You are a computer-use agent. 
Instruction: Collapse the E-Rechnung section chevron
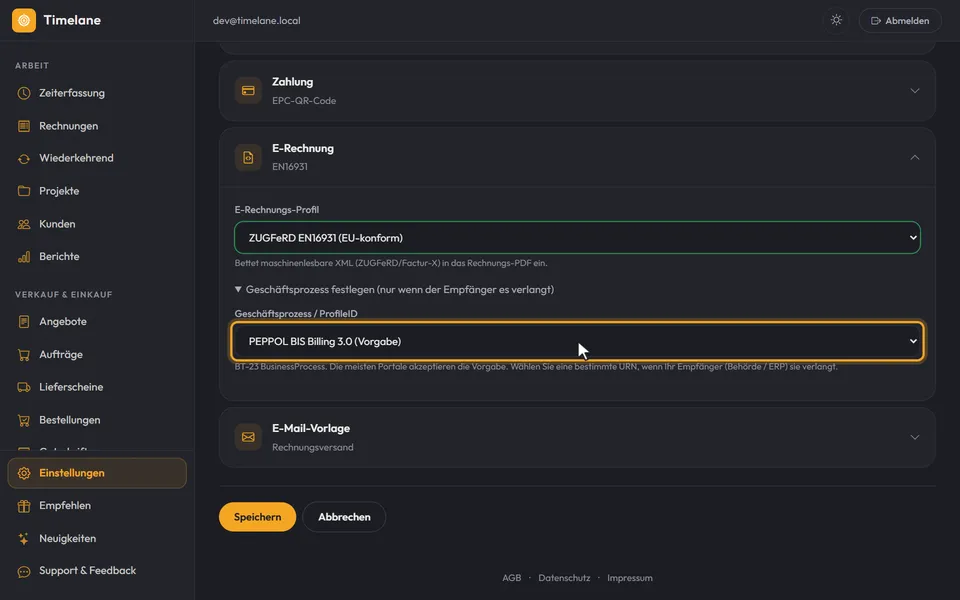click(x=914, y=157)
